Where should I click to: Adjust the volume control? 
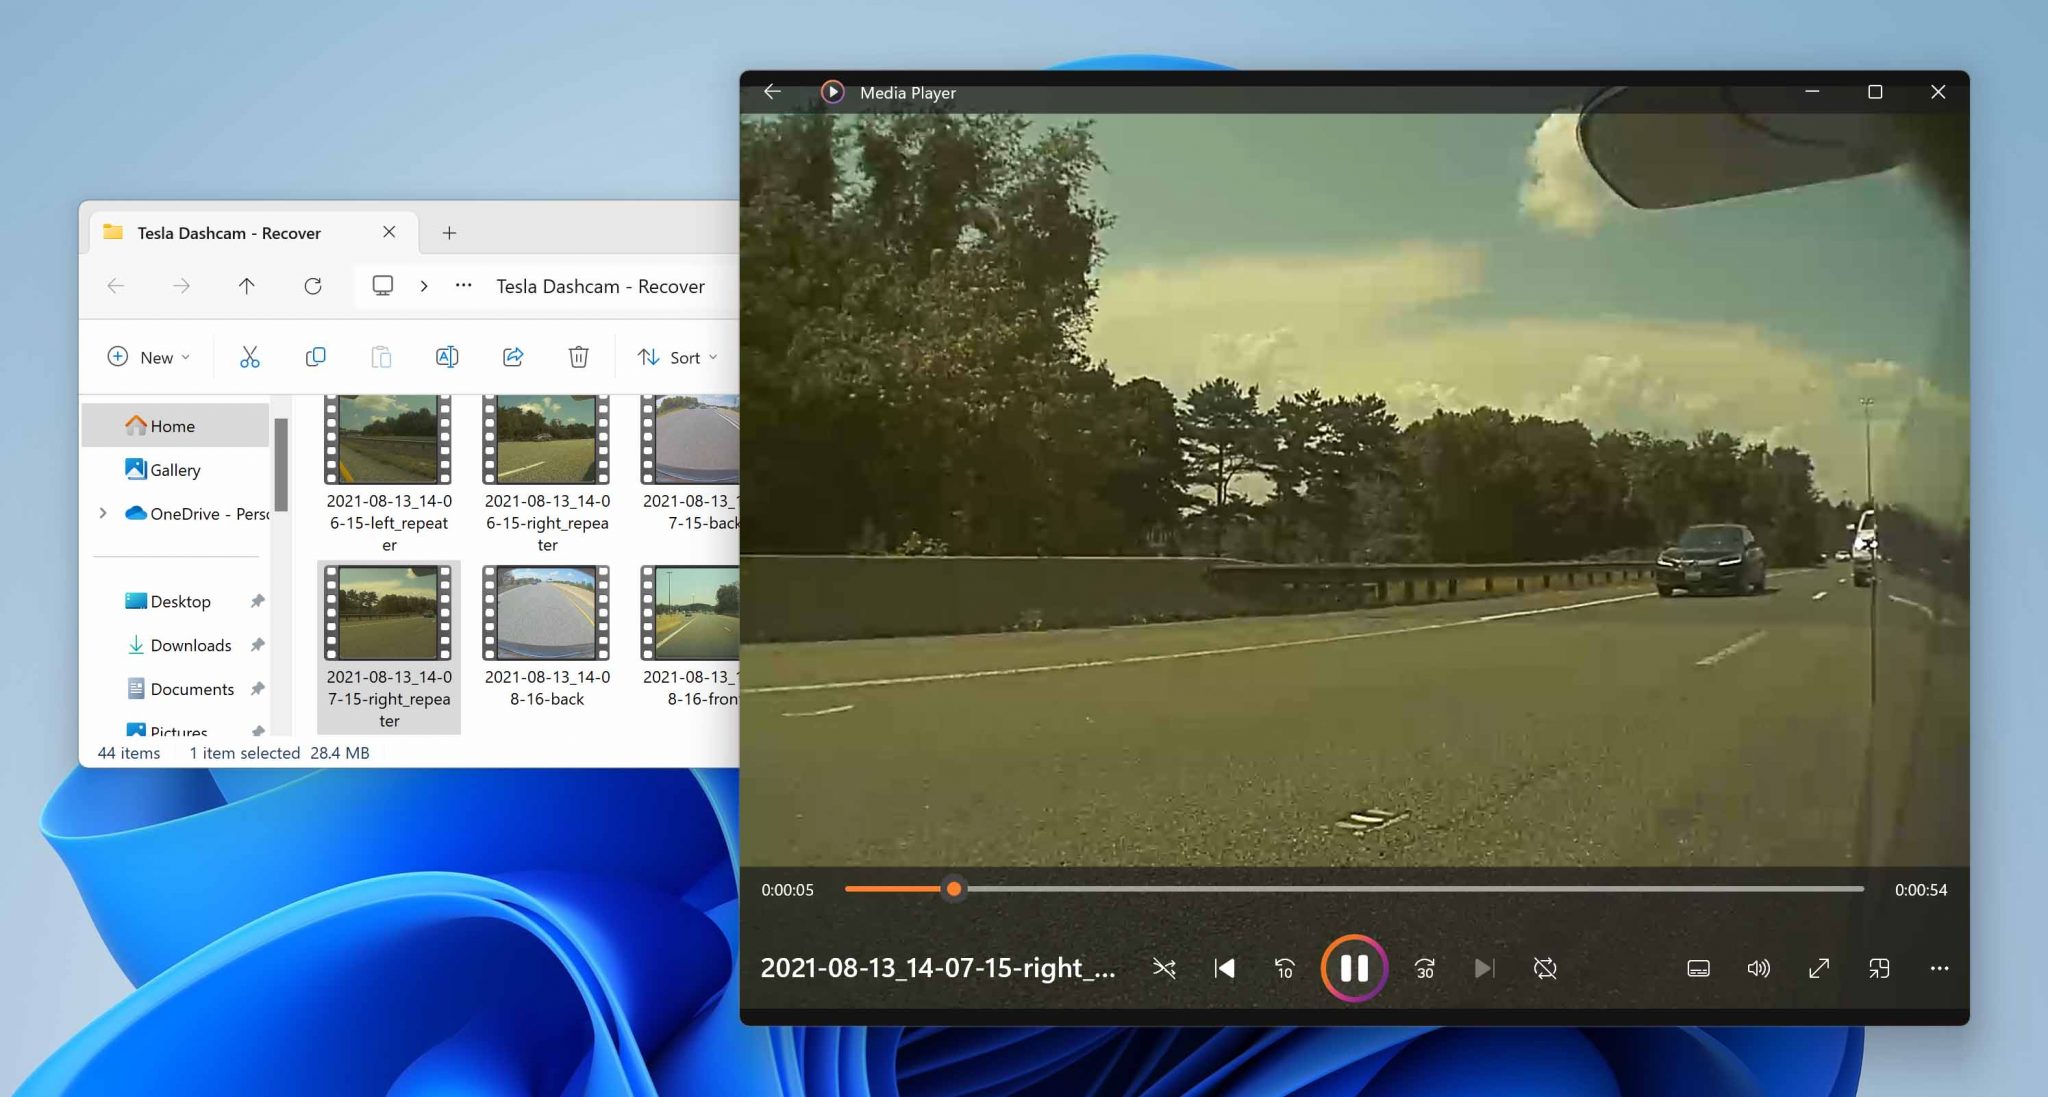[1758, 967]
